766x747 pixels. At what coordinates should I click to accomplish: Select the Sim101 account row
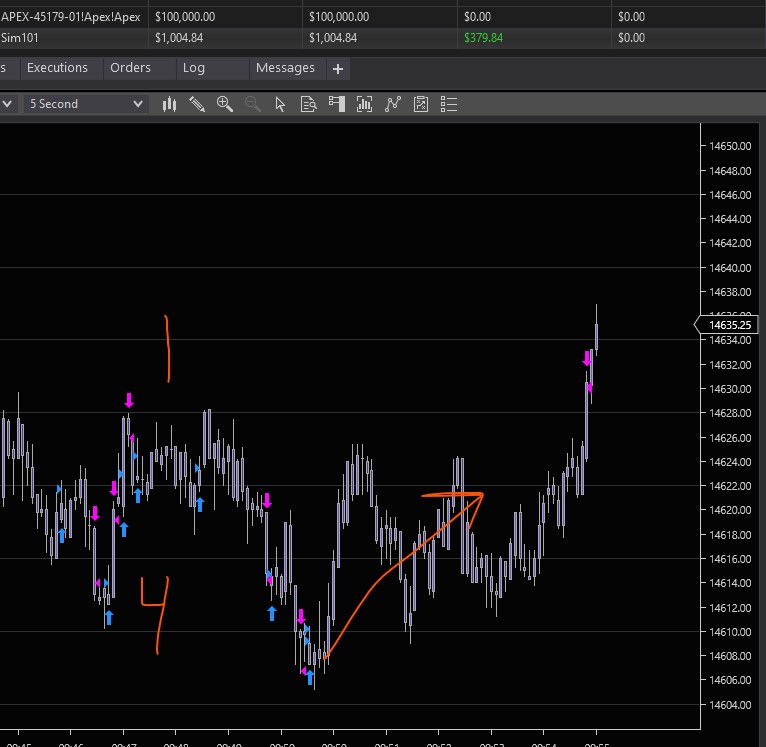coord(15,37)
